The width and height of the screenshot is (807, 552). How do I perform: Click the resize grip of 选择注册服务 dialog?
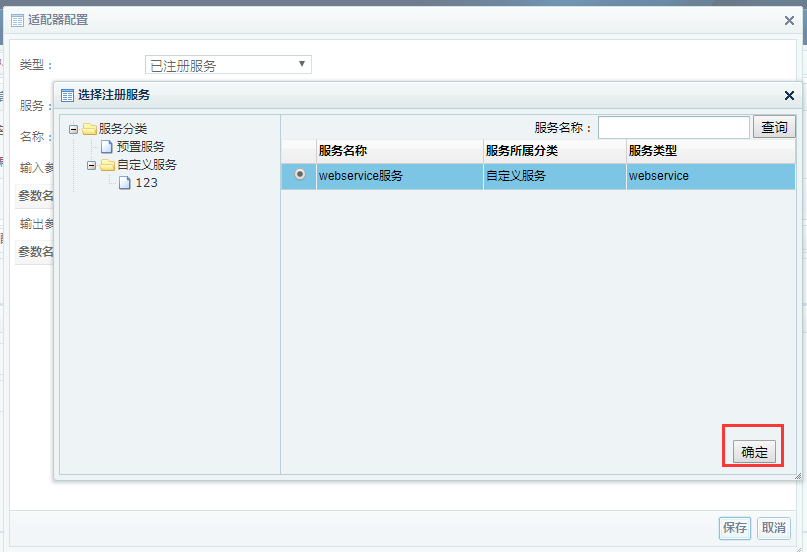[798, 476]
